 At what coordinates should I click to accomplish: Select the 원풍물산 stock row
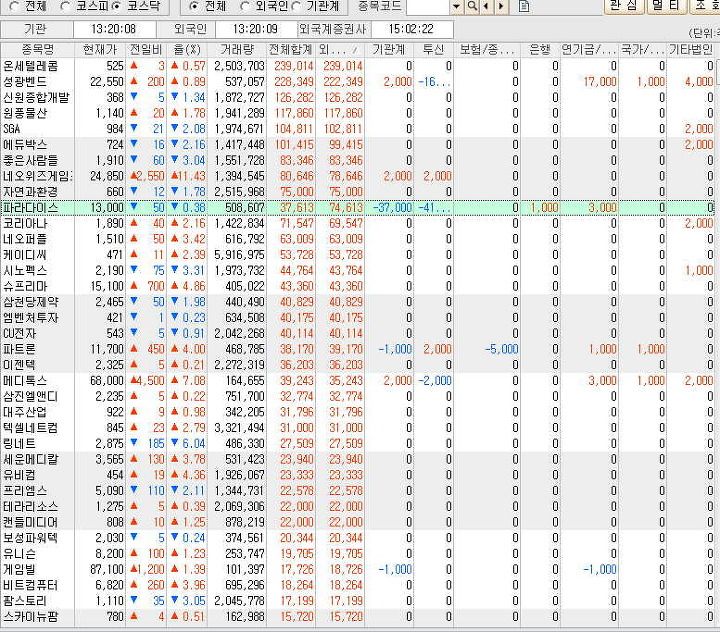click(x=358, y=113)
